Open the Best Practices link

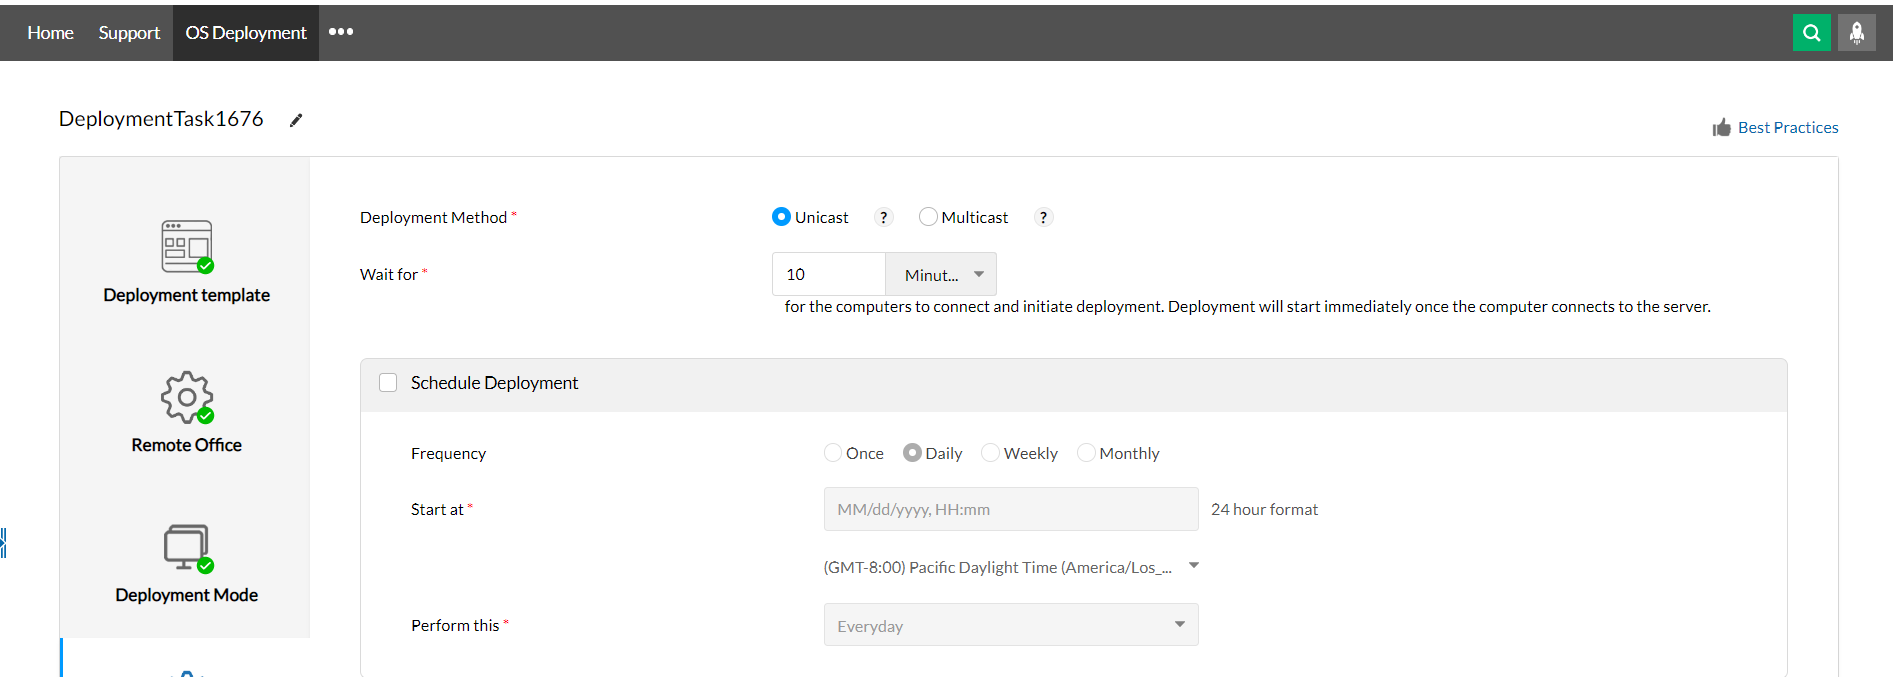click(x=1787, y=127)
